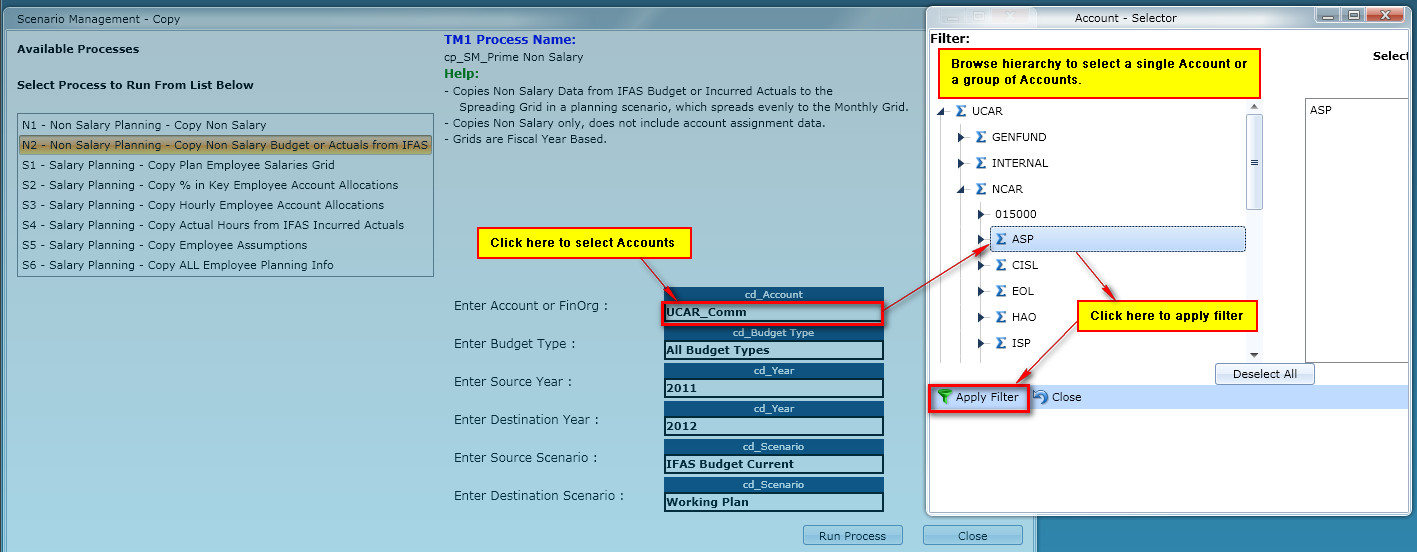The height and width of the screenshot is (552, 1417).
Task: Minimize the Account Selector window
Action: (1328, 15)
